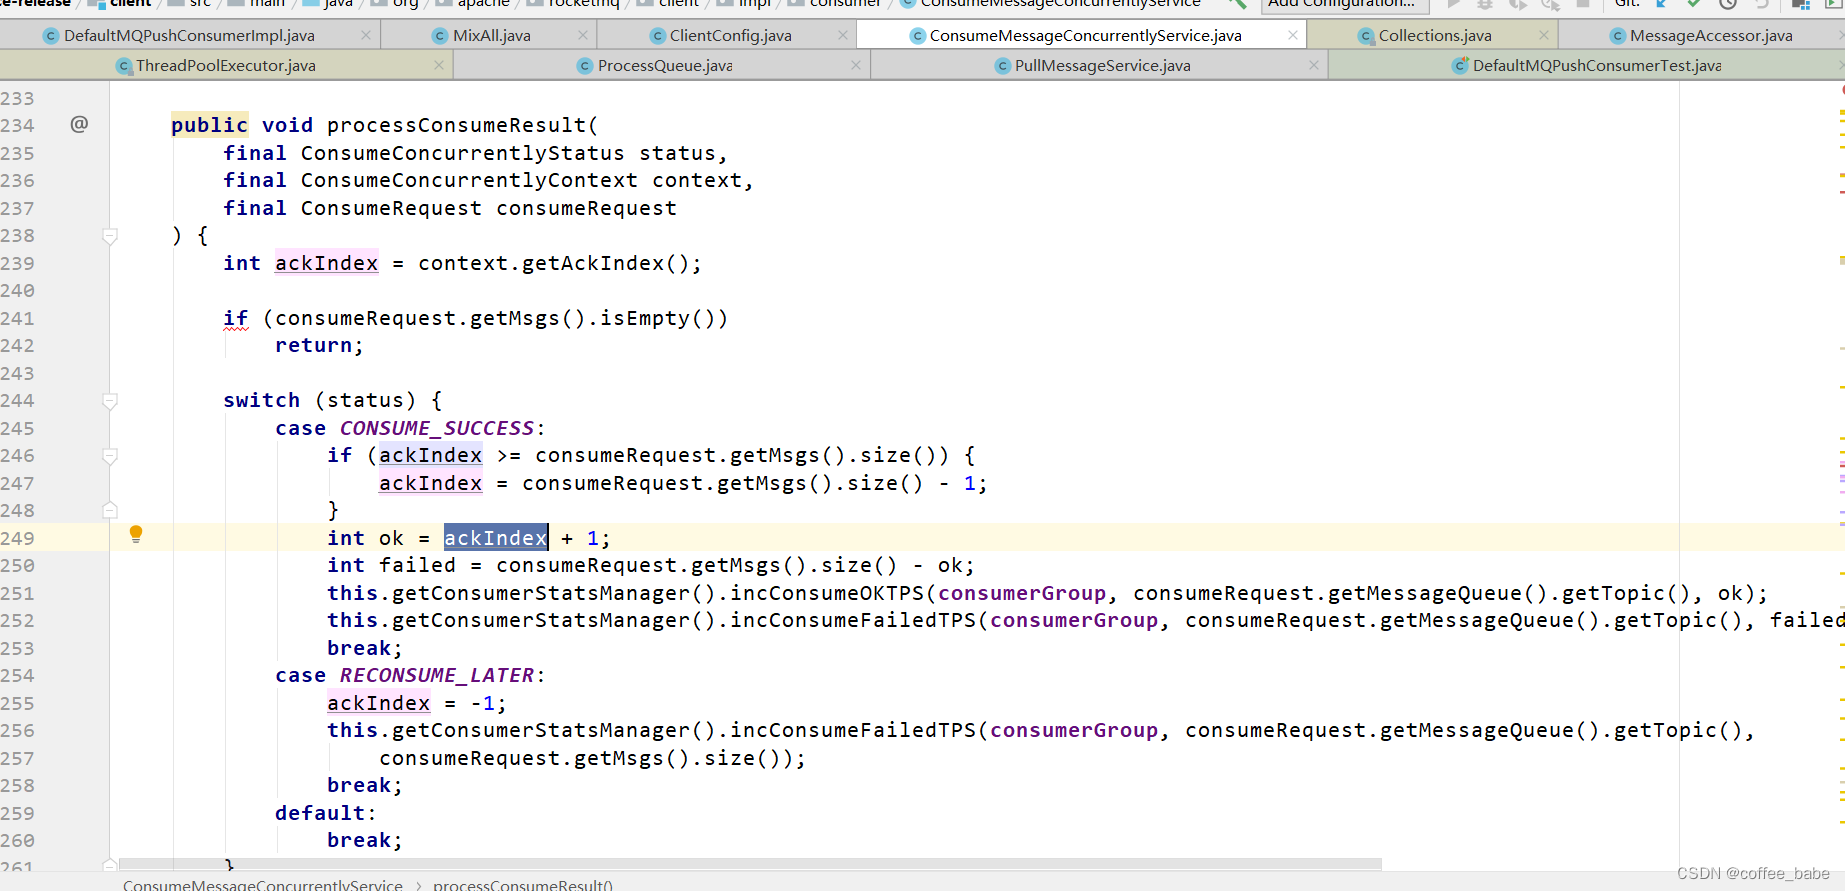
Task: Close the ClientConfig.java tab
Action: tap(843, 35)
